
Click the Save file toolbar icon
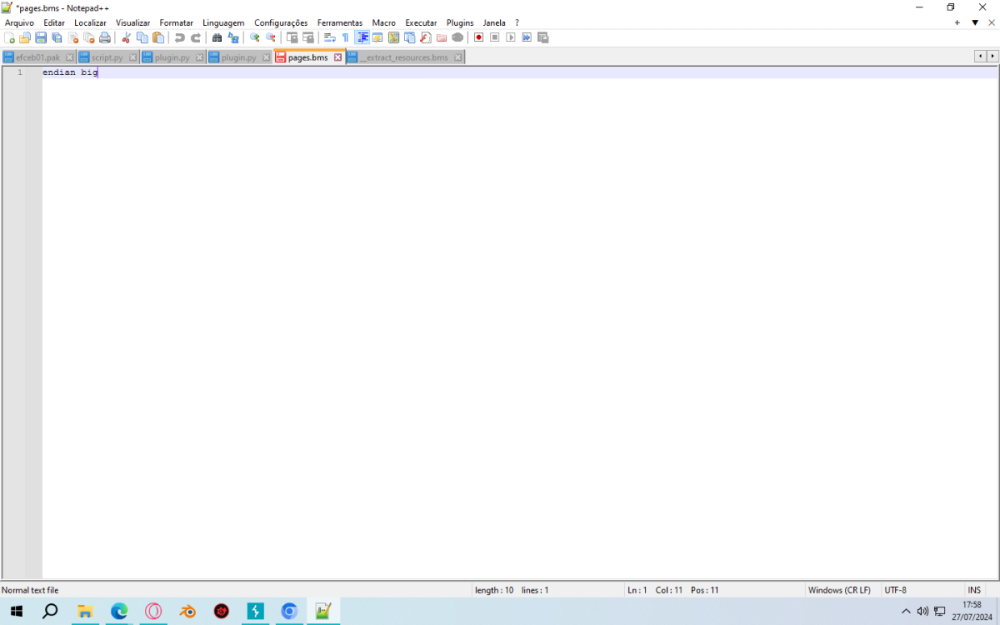tap(41, 38)
